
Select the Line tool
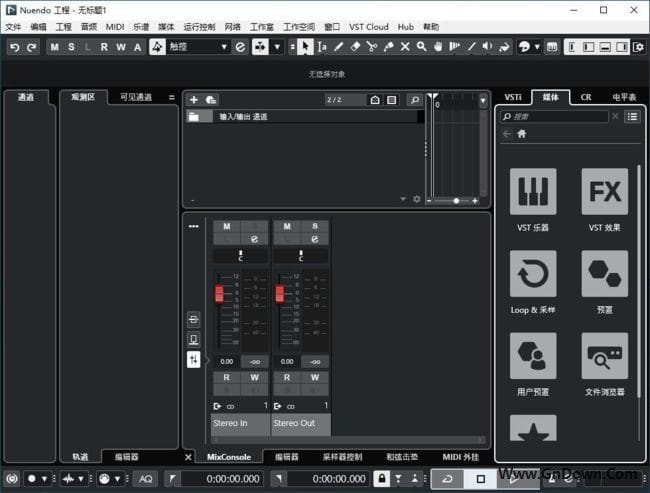tap(471, 47)
